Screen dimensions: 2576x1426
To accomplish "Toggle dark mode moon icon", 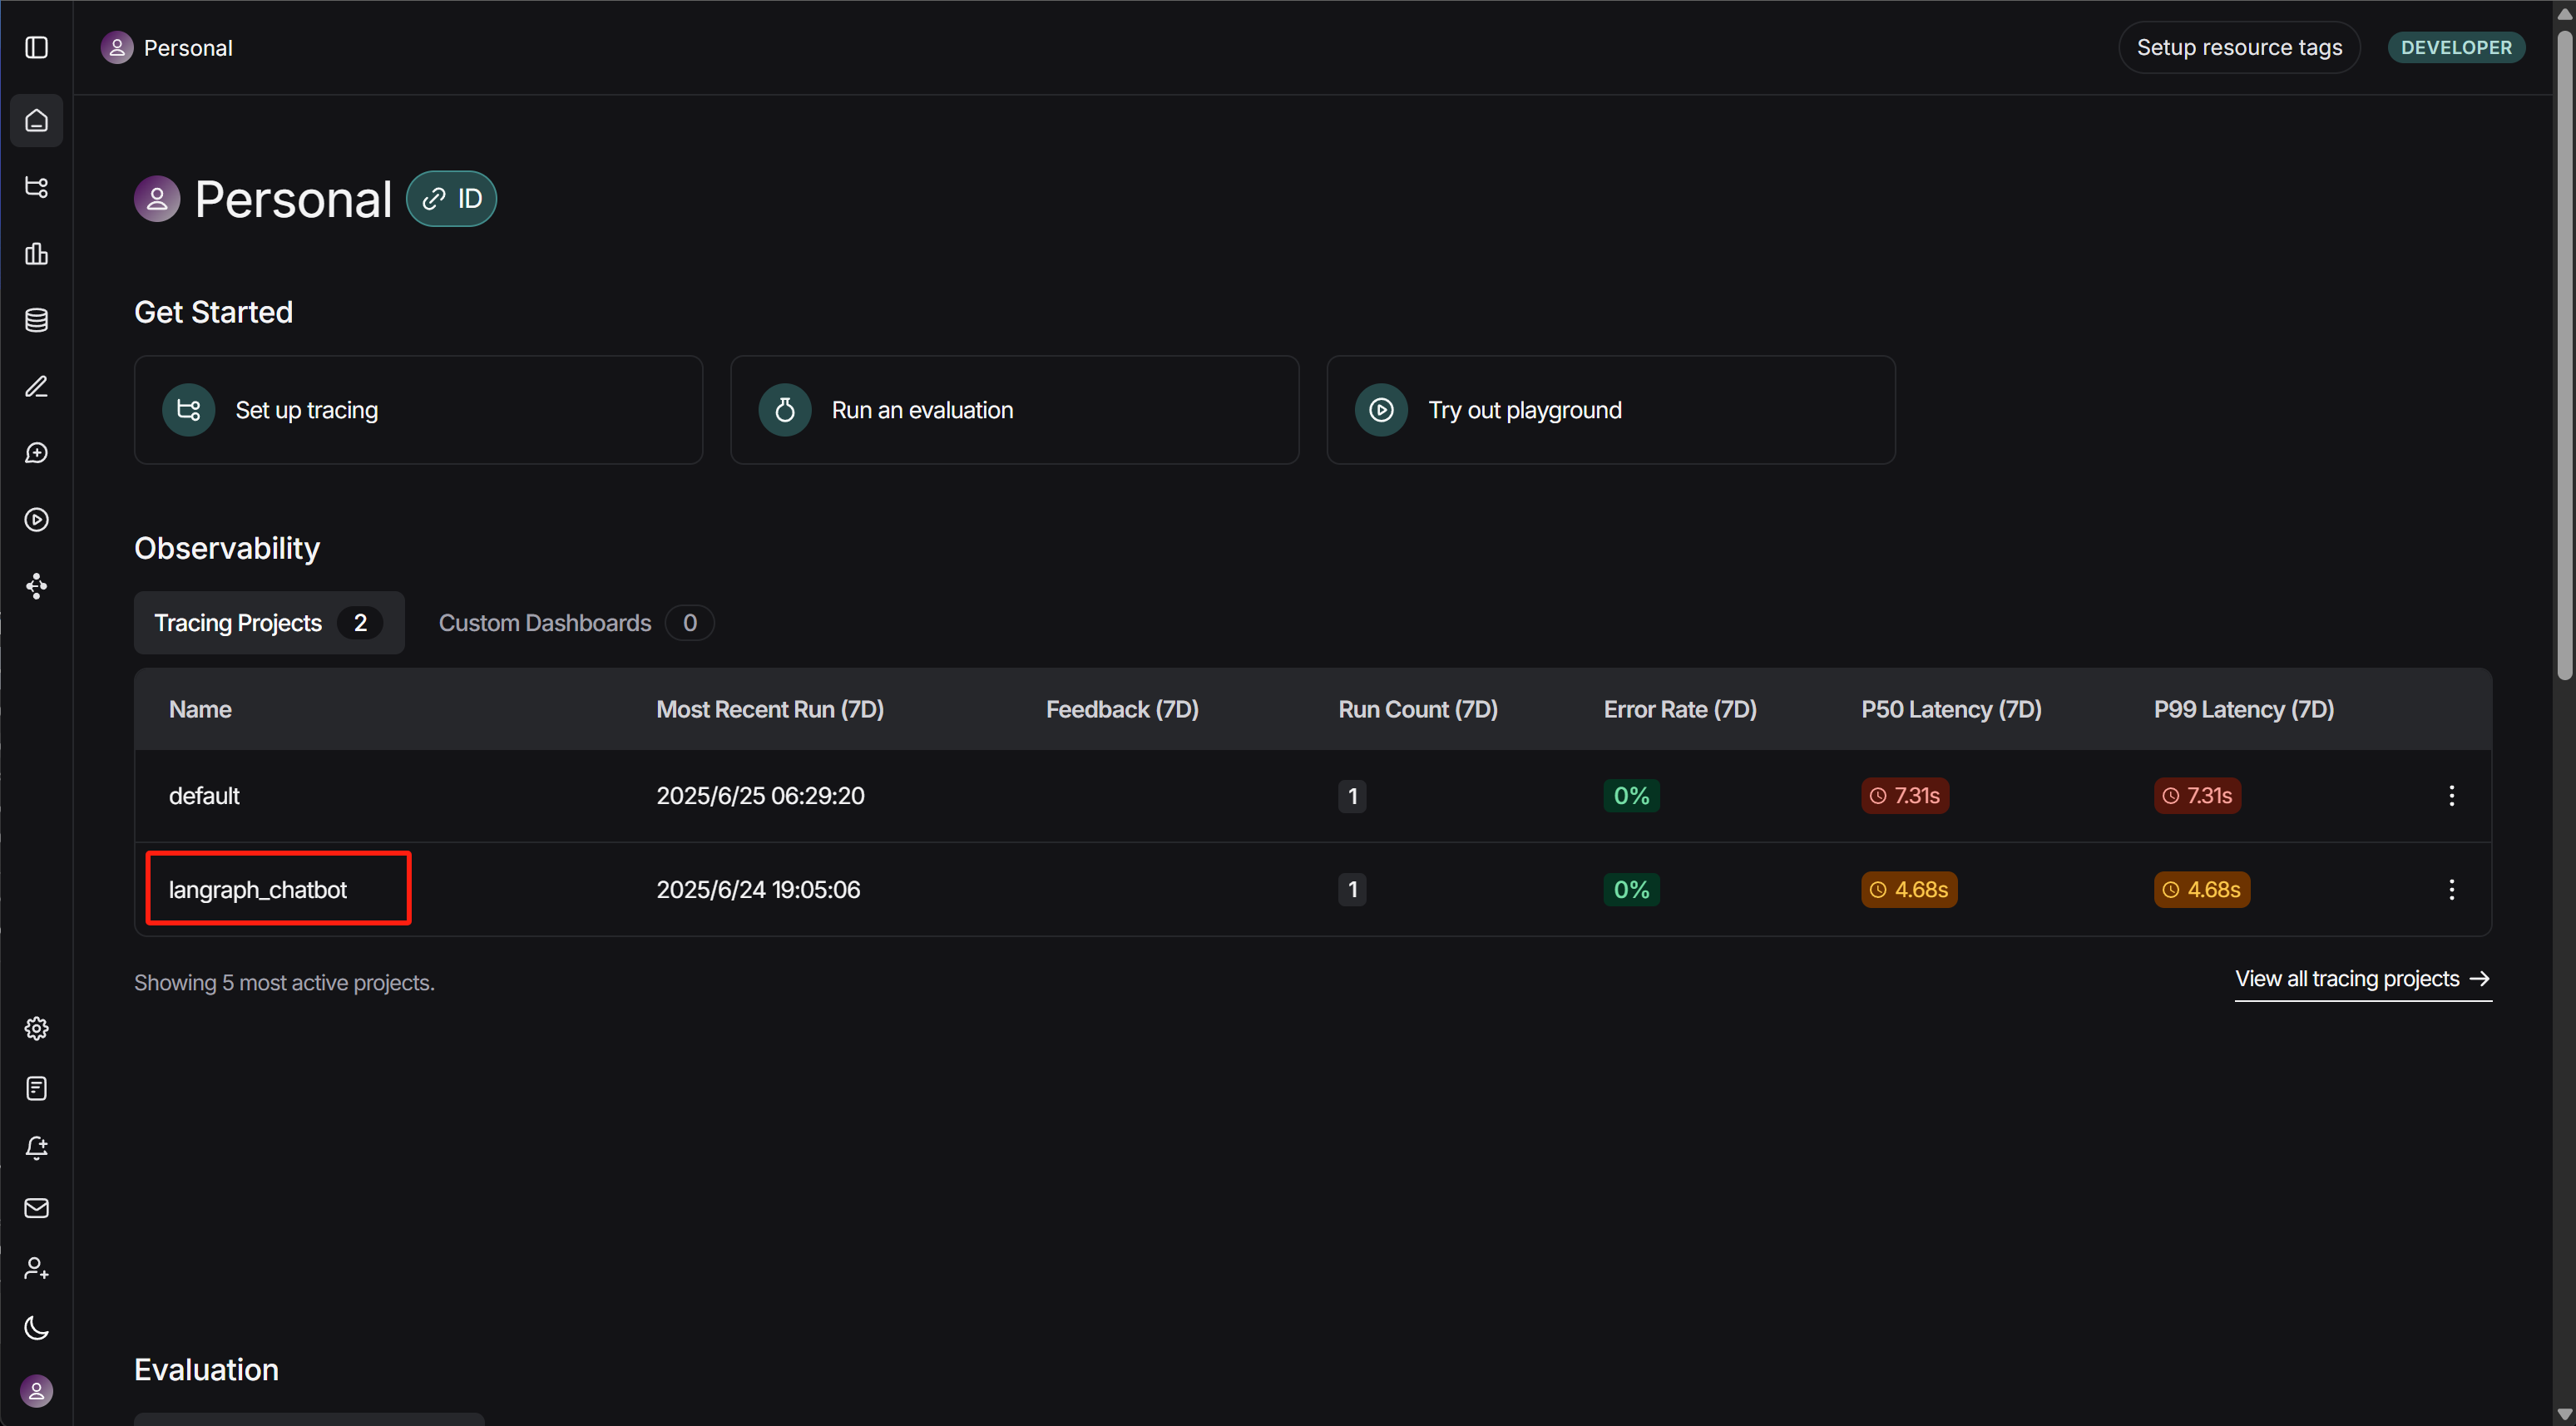I will tap(36, 1328).
